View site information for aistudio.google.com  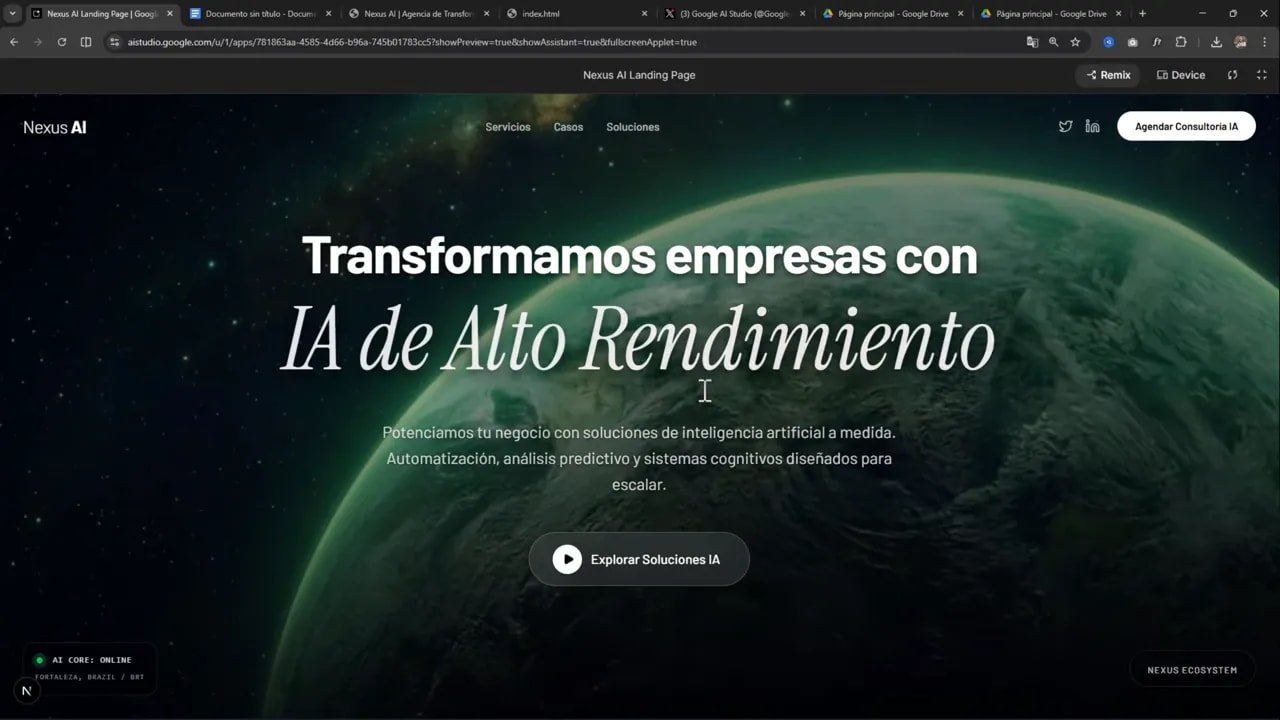click(115, 42)
